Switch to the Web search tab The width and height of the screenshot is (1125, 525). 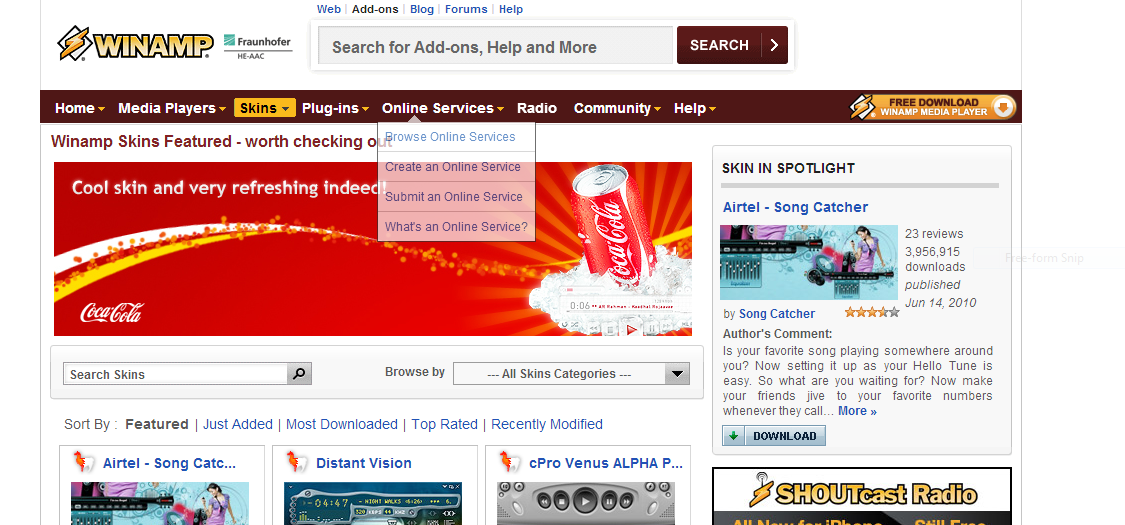(329, 9)
